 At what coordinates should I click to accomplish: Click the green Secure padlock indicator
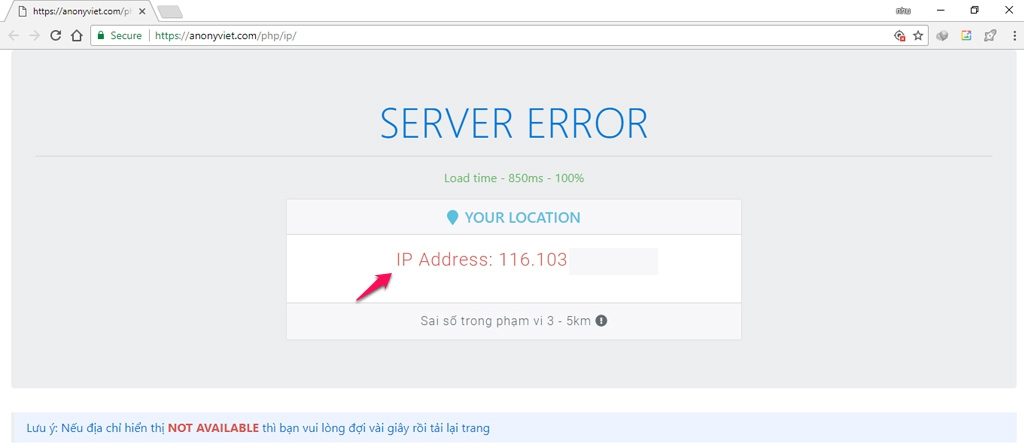pos(119,36)
